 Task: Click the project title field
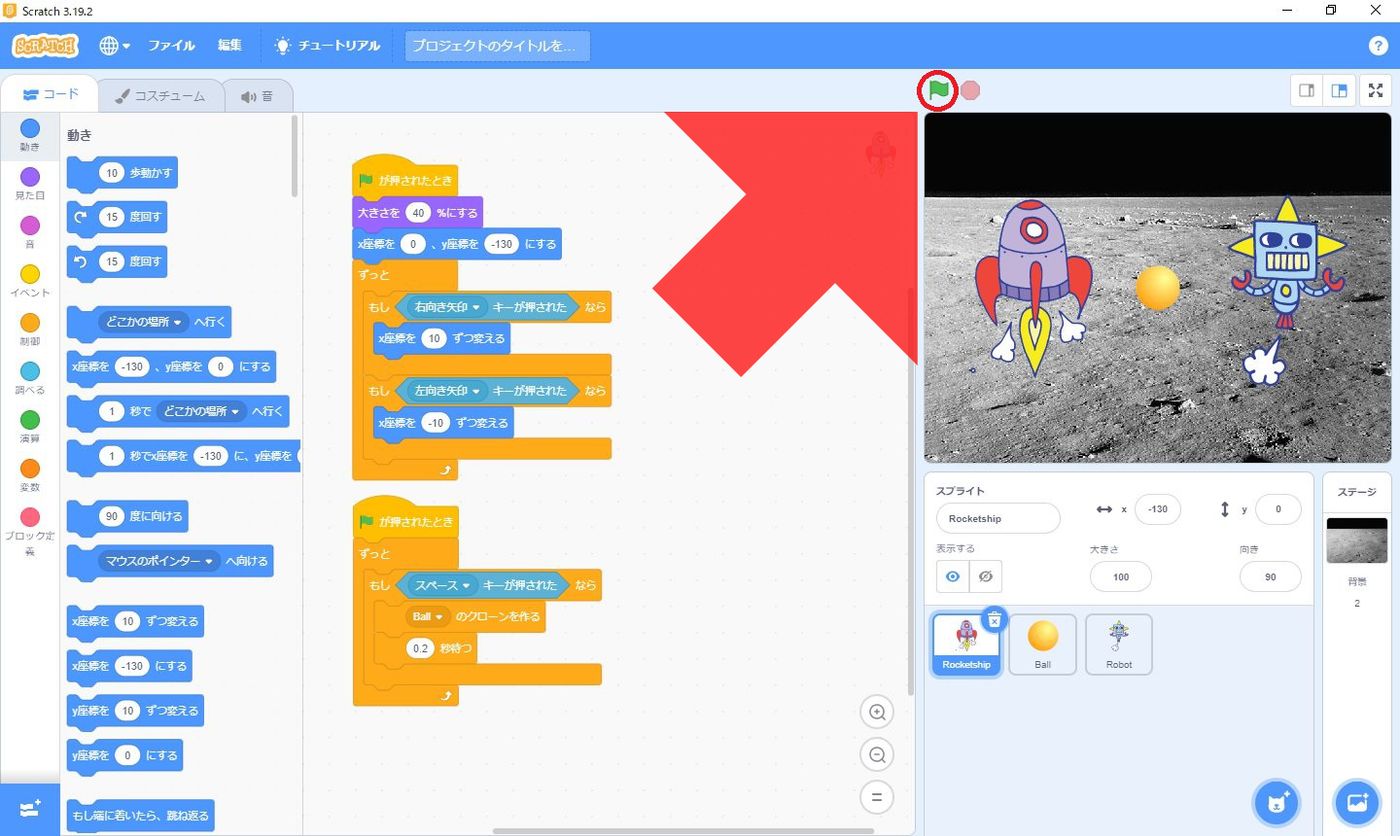click(497, 46)
